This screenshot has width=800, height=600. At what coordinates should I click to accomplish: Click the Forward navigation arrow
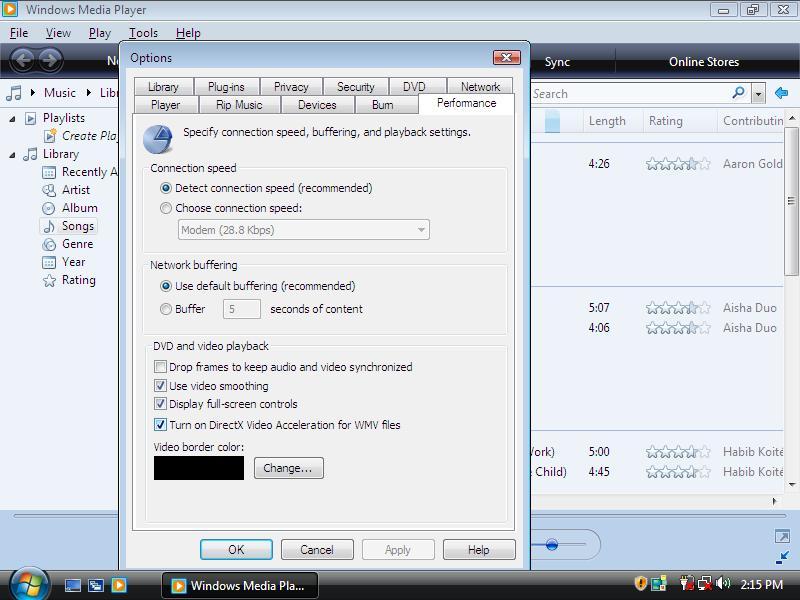49,60
